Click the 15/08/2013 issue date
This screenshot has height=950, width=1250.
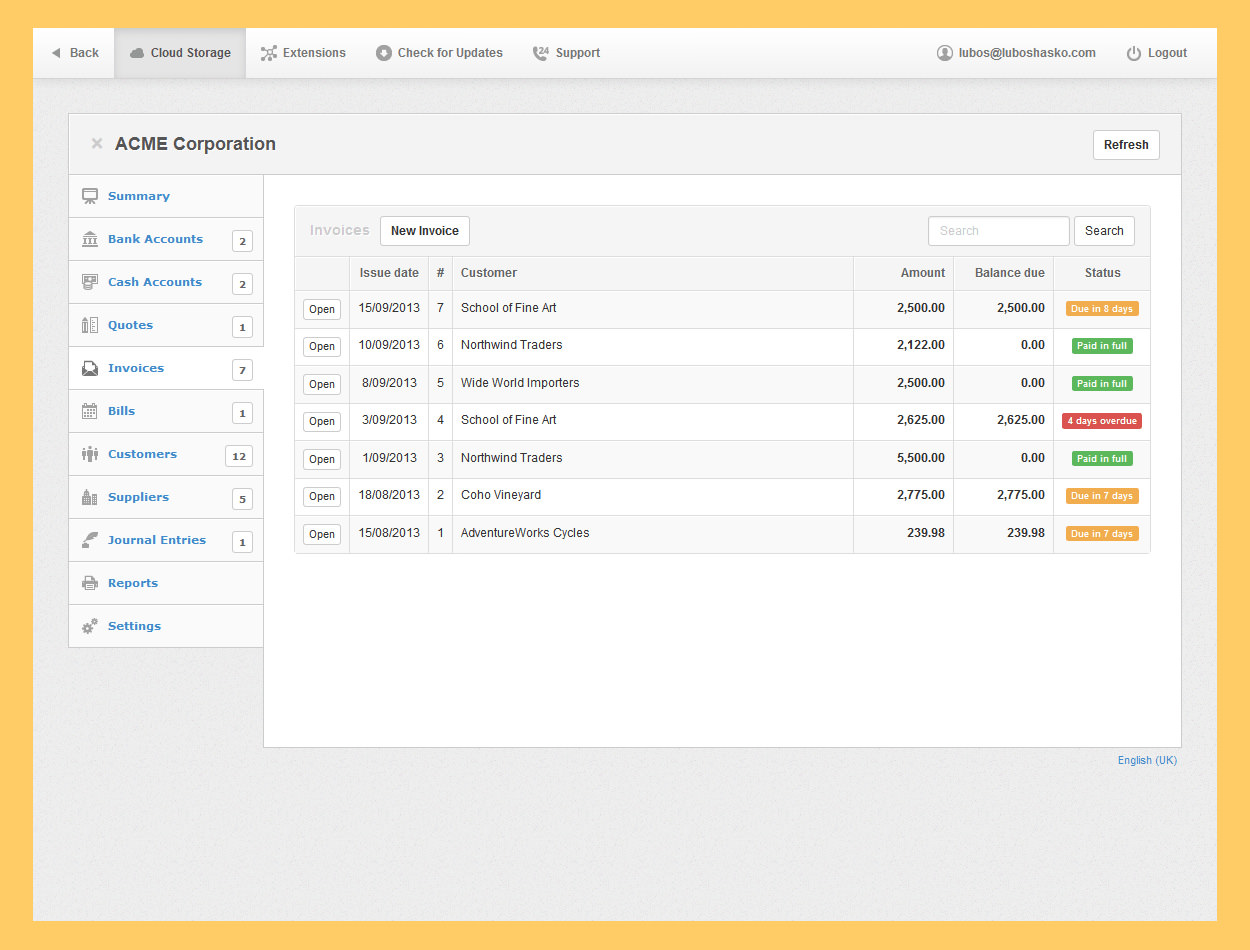tap(389, 533)
